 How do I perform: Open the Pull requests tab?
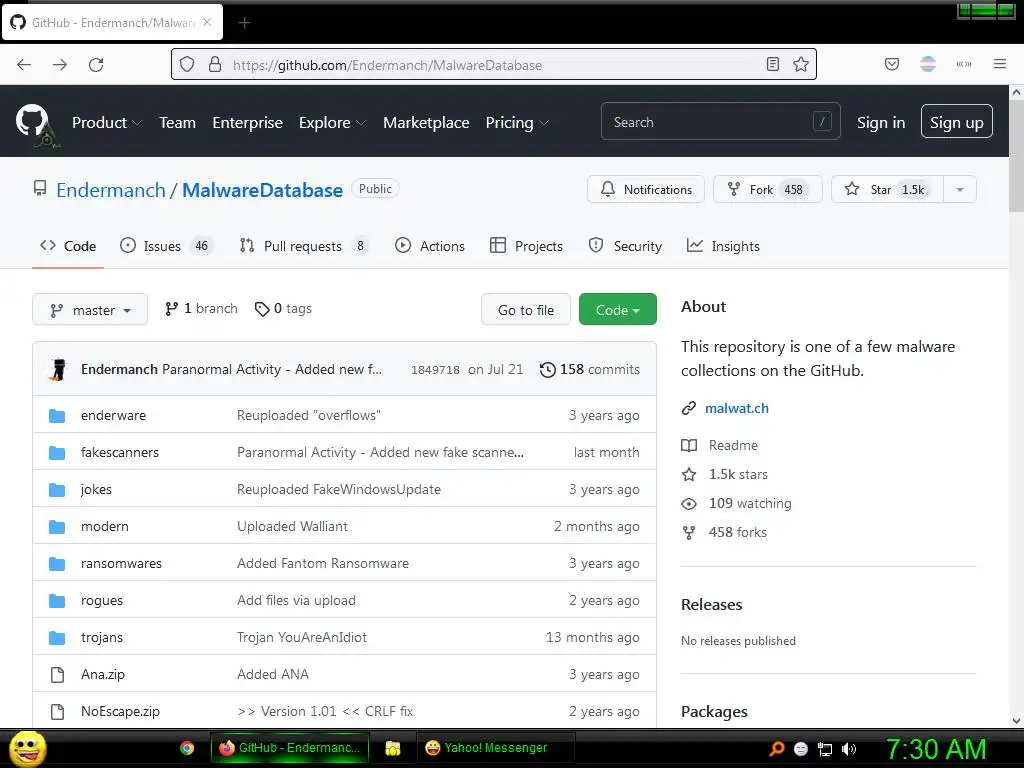[304, 246]
